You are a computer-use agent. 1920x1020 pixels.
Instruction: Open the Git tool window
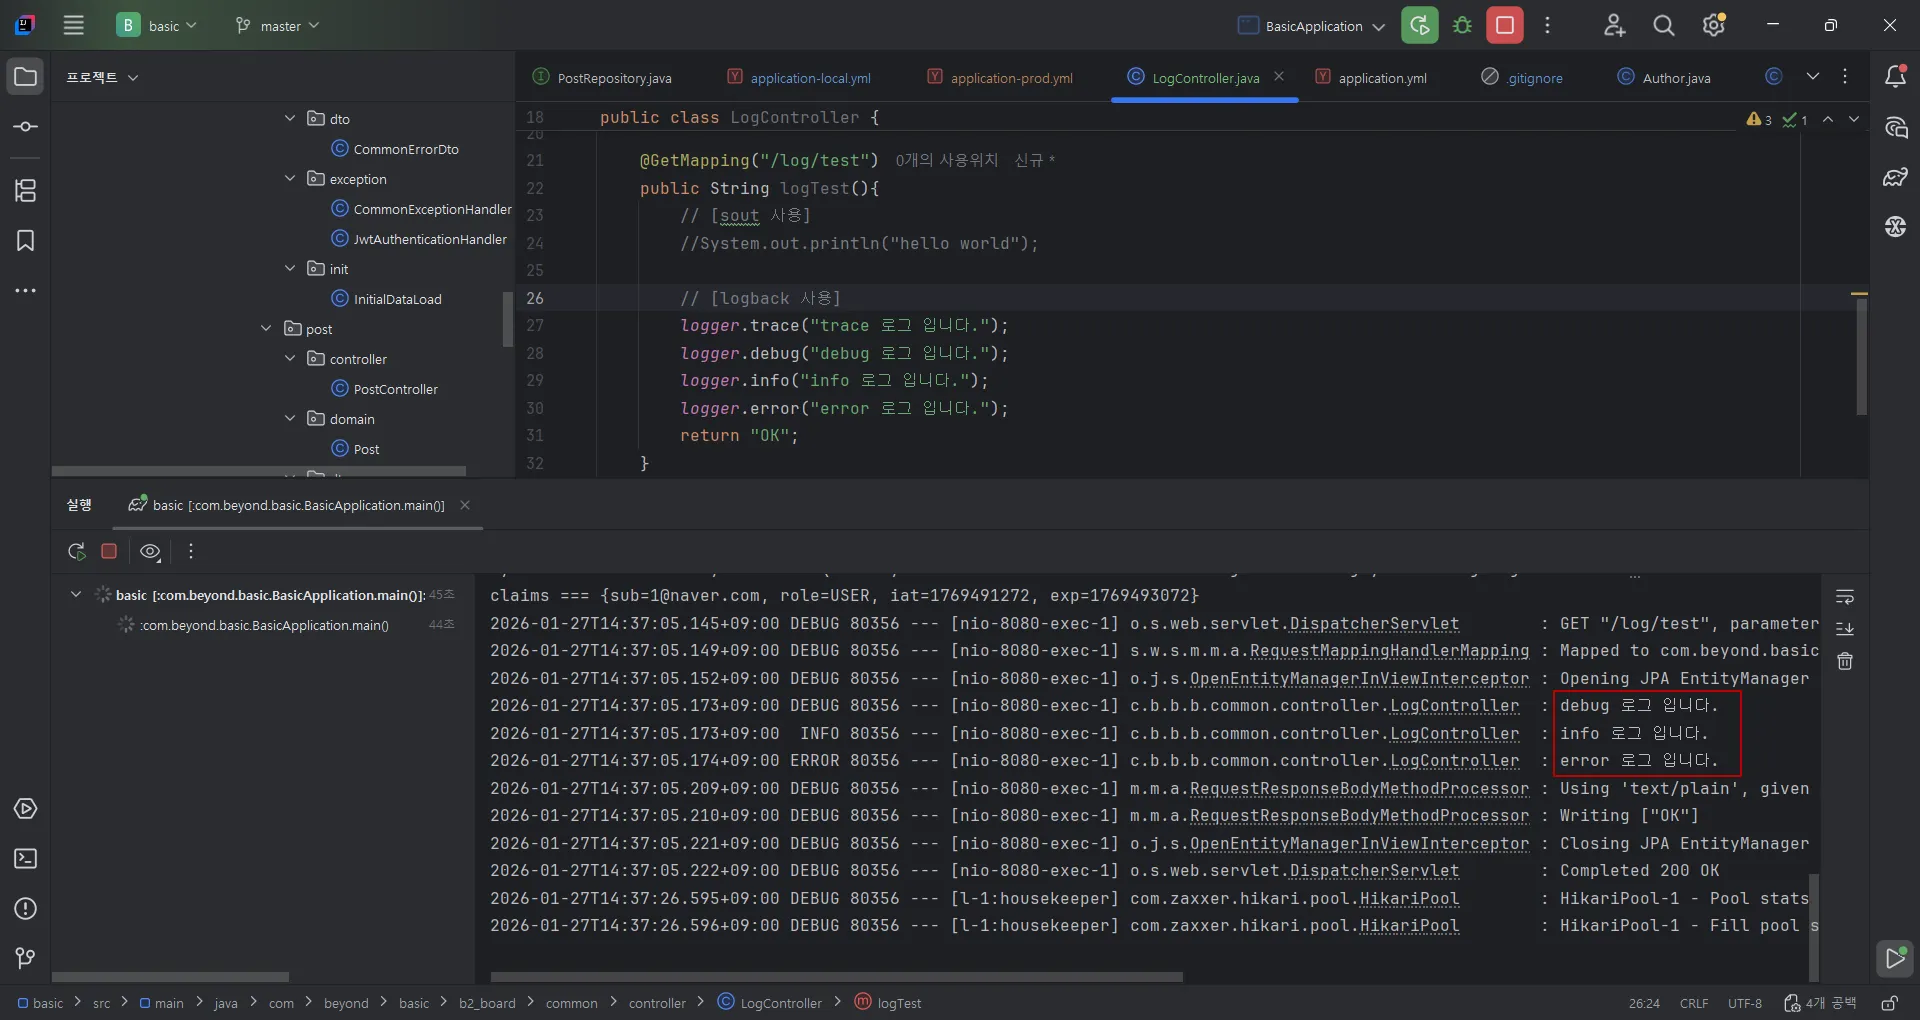(x=26, y=958)
